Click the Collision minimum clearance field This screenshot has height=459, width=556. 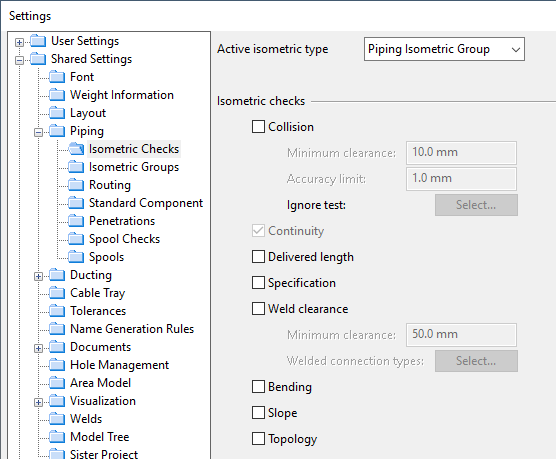(x=461, y=153)
